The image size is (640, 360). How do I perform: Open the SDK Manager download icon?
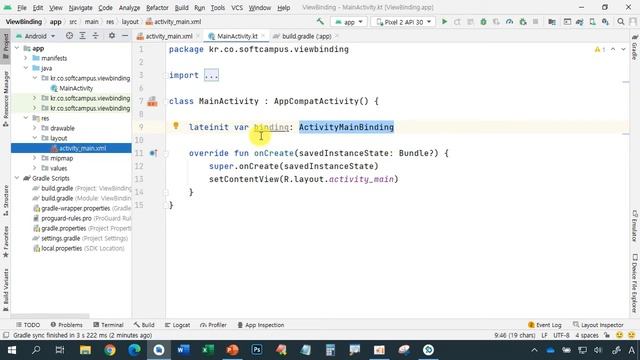click(x=605, y=22)
